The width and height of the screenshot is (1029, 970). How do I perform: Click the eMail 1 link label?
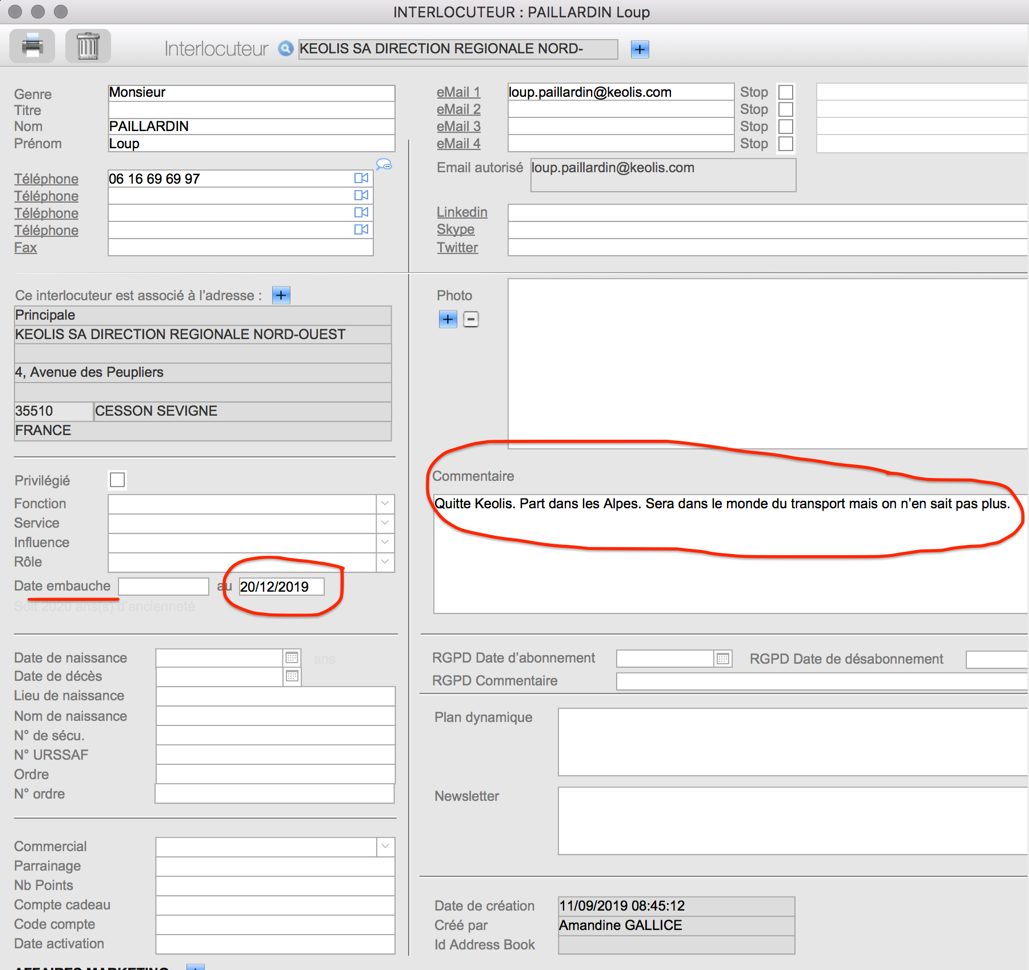coord(458,92)
